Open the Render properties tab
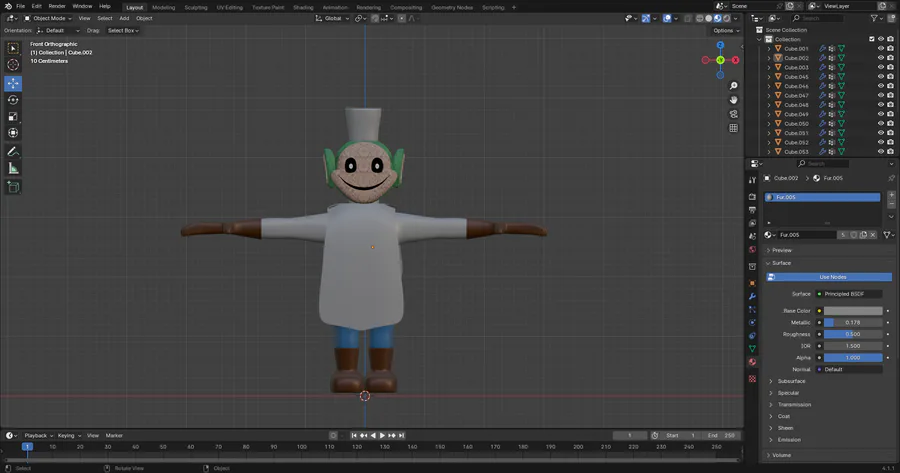The height and width of the screenshot is (473, 900). click(x=752, y=197)
